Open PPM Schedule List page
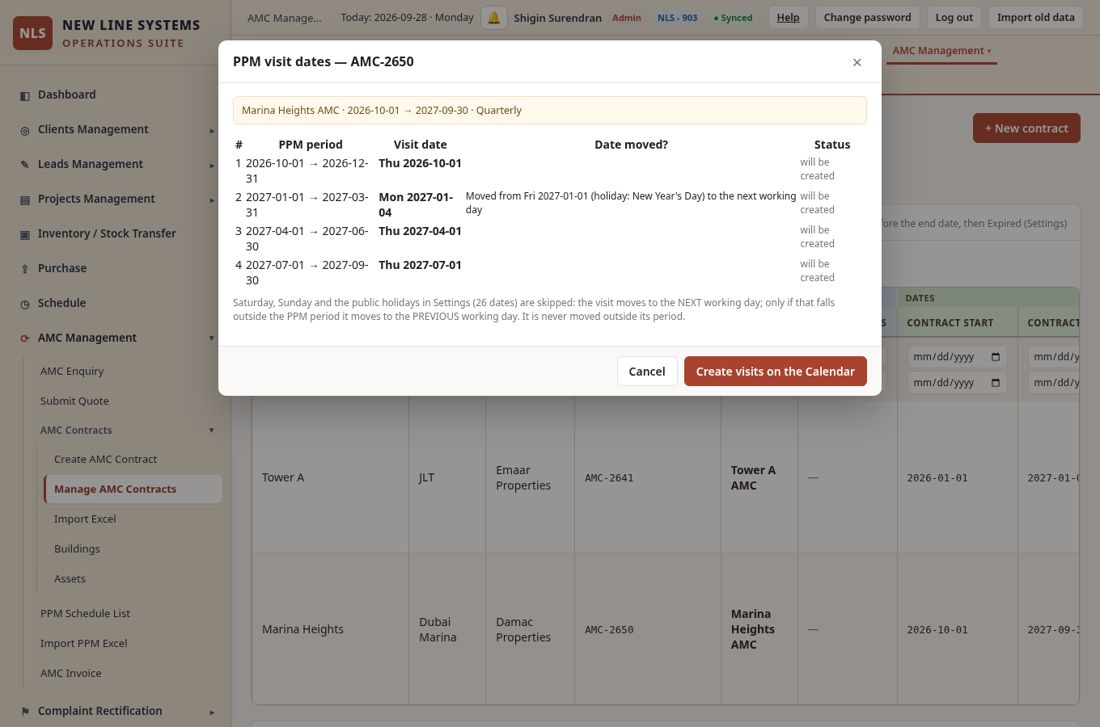 [85, 613]
